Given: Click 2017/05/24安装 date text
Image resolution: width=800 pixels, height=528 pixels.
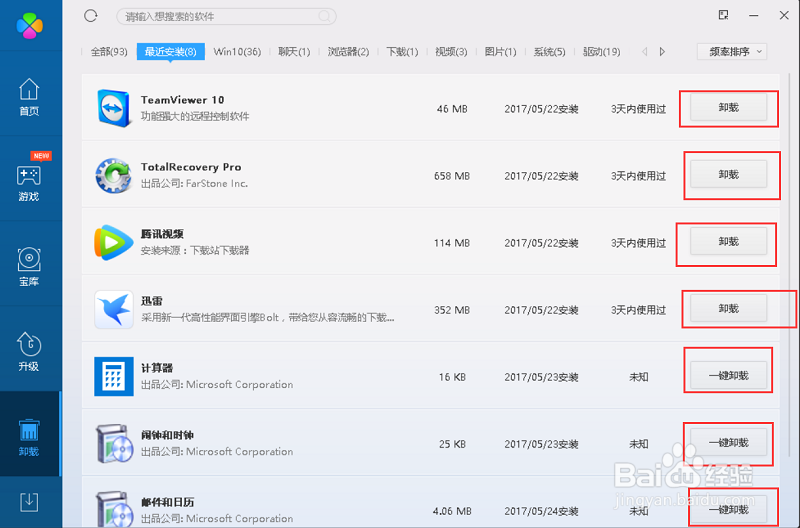Looking at the screenshot, I should pos(541,511).
